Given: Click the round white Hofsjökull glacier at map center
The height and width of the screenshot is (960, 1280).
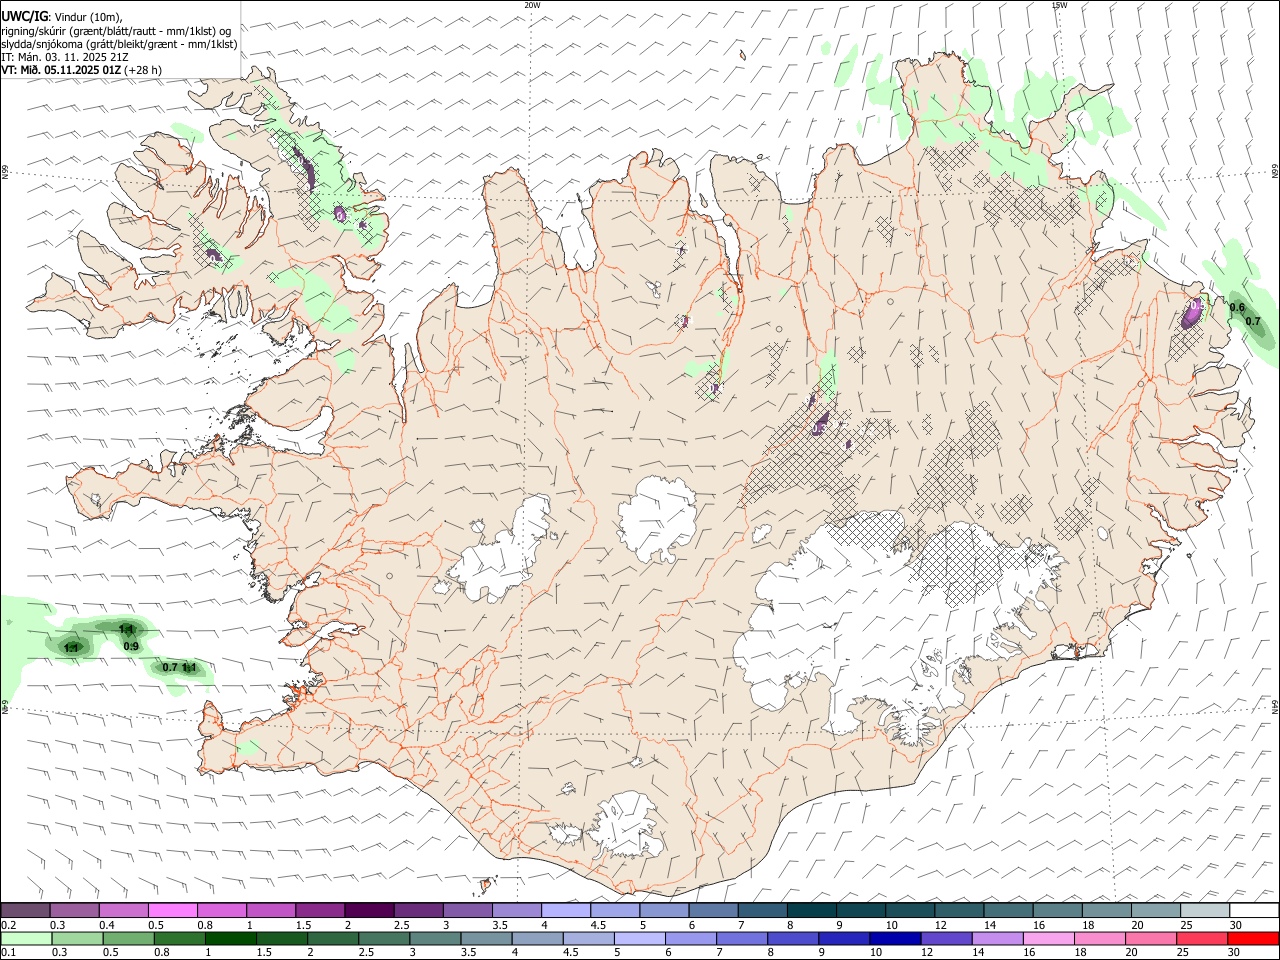Looking at the screenshot, I should (657, 518).
